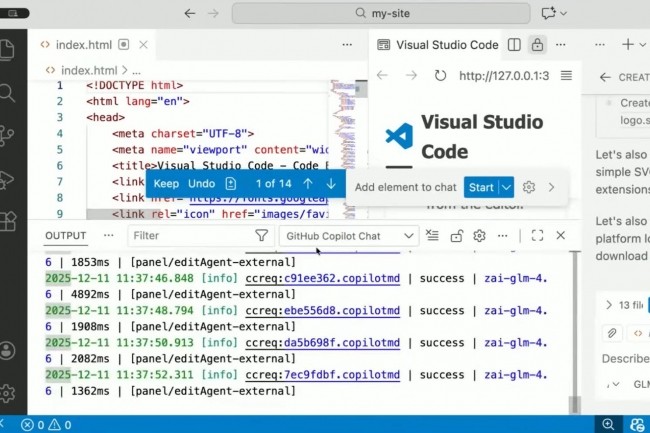This screenshot has height=433, width=650.
Task: Maximize the panel size
Action: pos(537,235)
